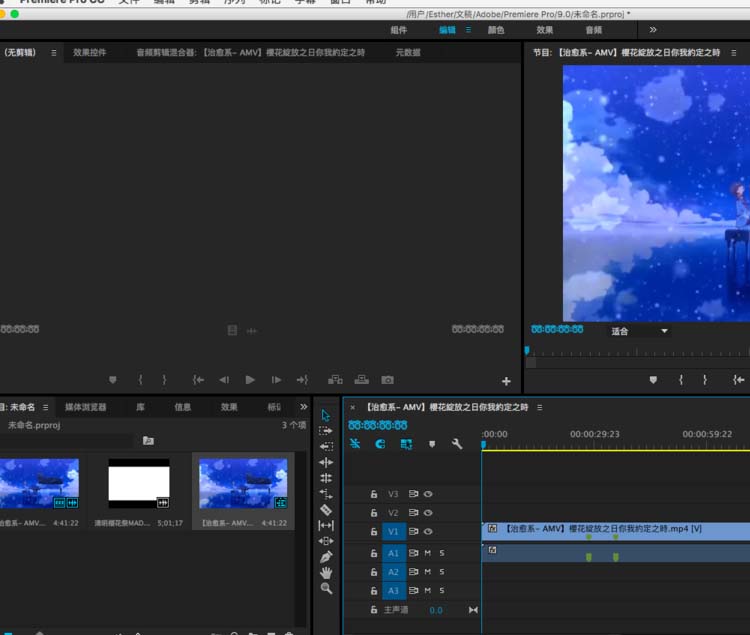Expand the workspace overflow chevrons
This screenshot has width=750, height=635.
coord(653,30)
